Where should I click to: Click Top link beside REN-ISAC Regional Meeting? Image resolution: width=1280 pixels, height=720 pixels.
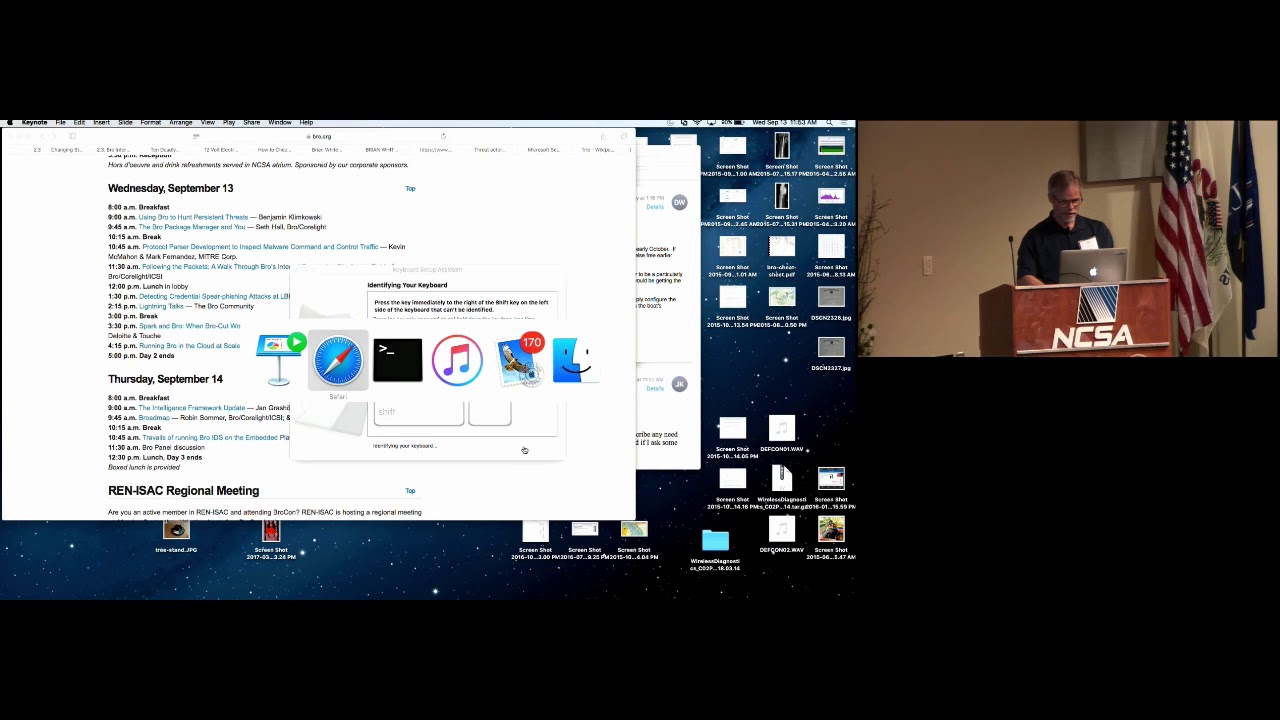coord(410,491)
